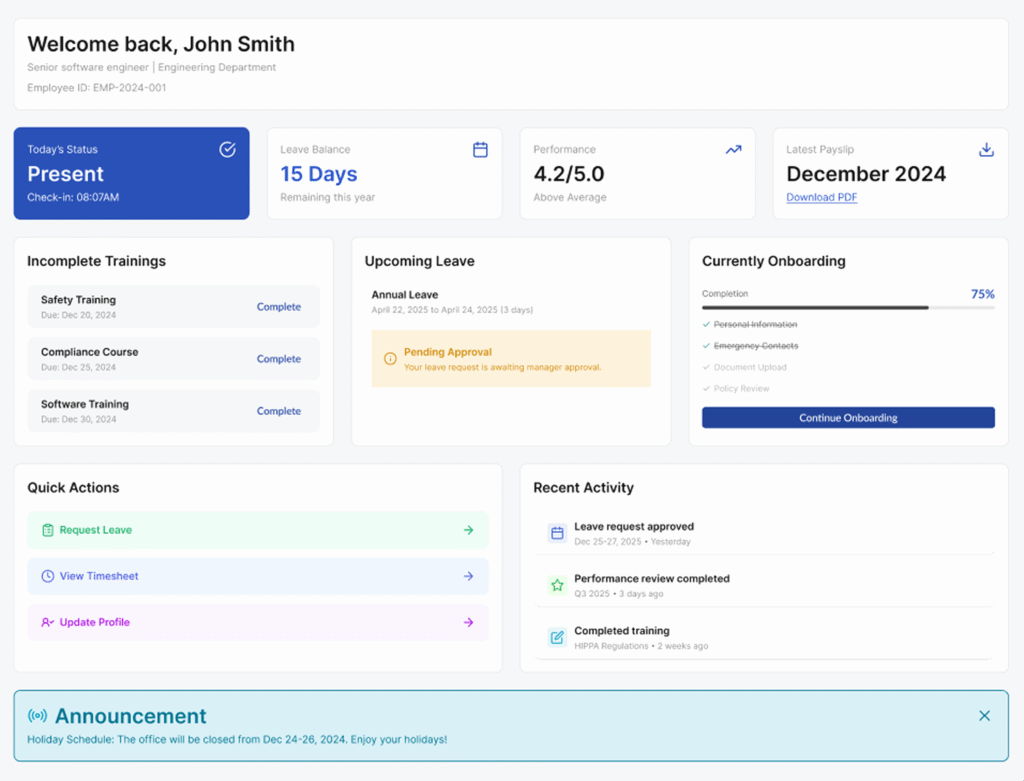Click the onboarding completion progress bar
Viewport: 1024px width, 781px height.
click(848, 308)
